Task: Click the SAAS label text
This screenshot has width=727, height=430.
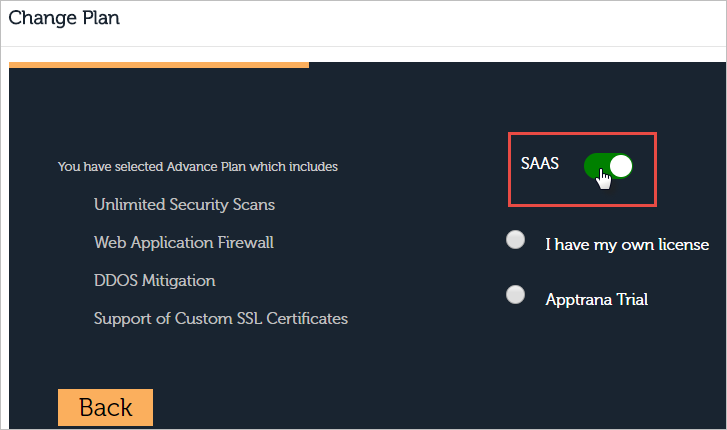Action: (540, 163)
